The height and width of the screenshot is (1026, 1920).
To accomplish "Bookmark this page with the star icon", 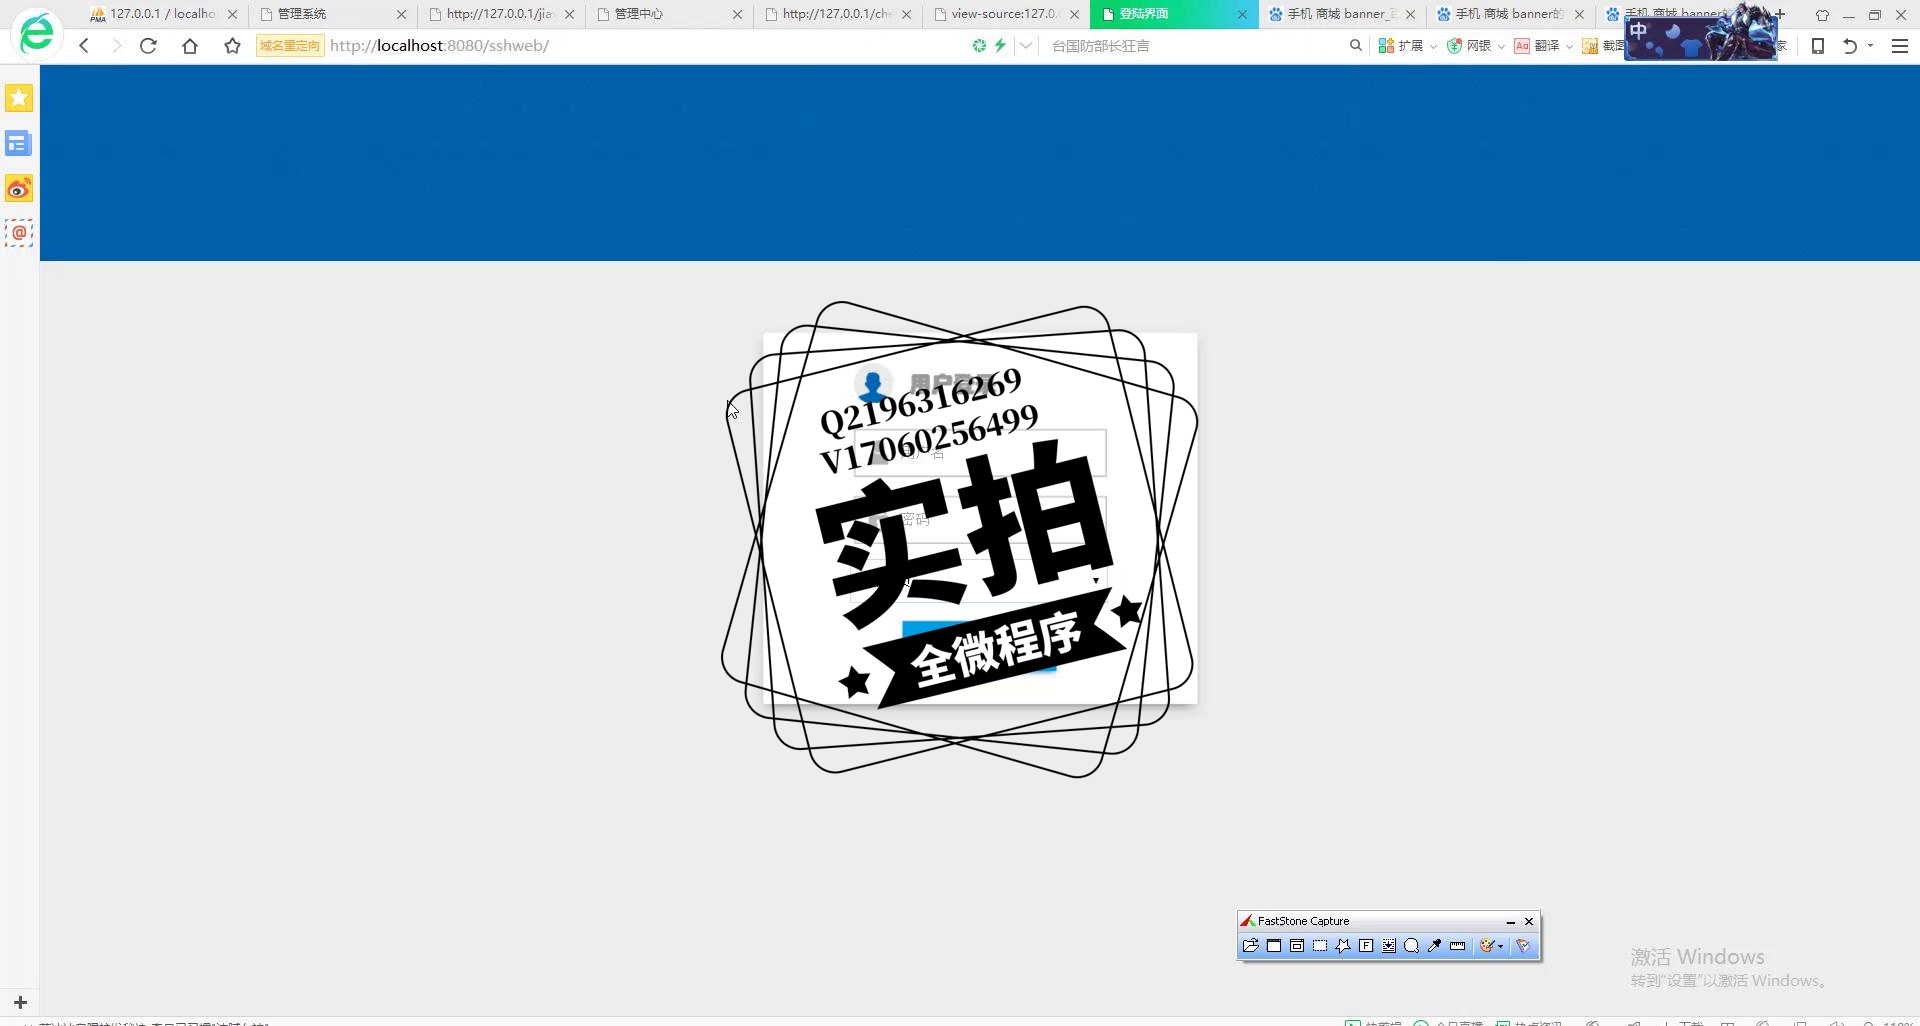I will click(232, 46).
